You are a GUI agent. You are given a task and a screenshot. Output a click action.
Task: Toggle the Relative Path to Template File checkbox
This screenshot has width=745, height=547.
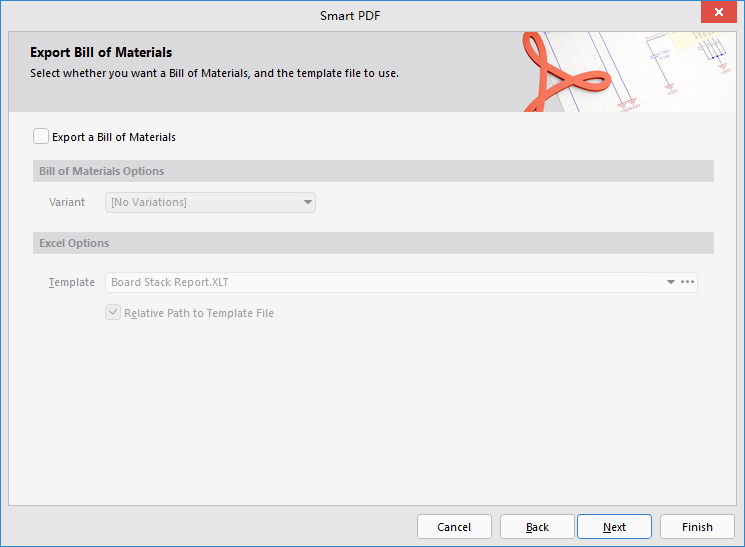pyautogui.click(x=113, y=313)
